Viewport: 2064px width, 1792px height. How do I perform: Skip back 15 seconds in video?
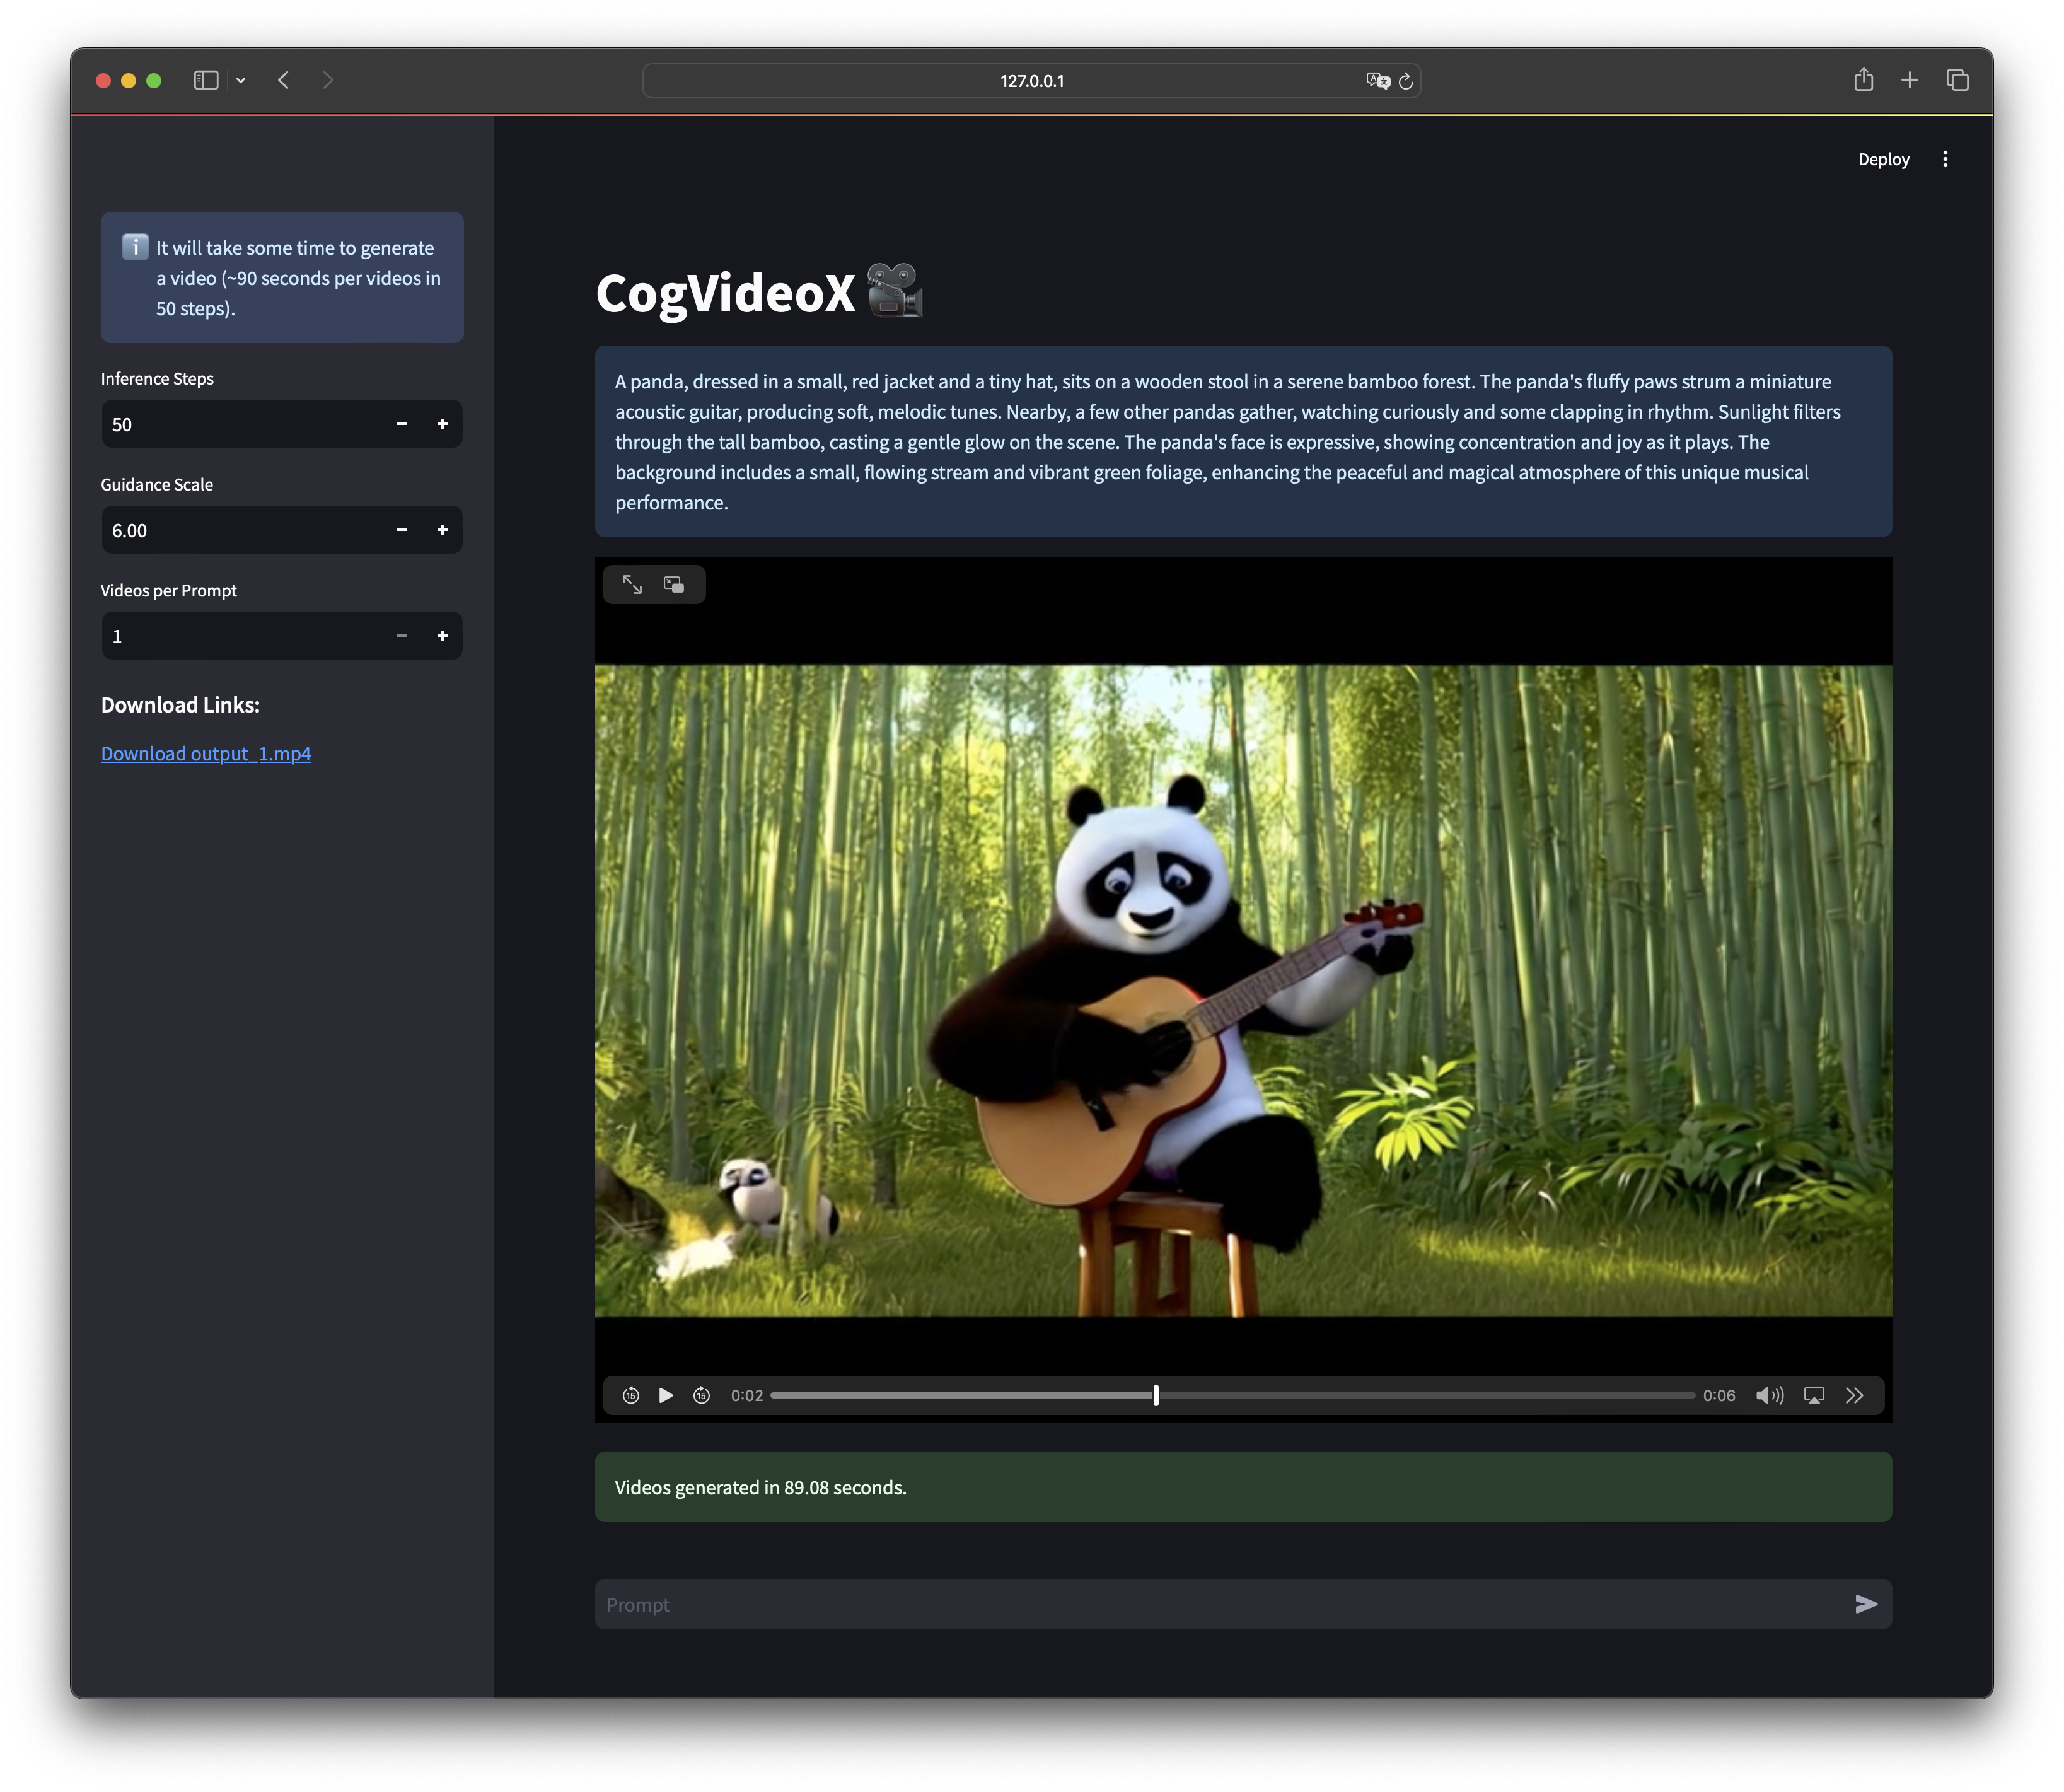631,1395
